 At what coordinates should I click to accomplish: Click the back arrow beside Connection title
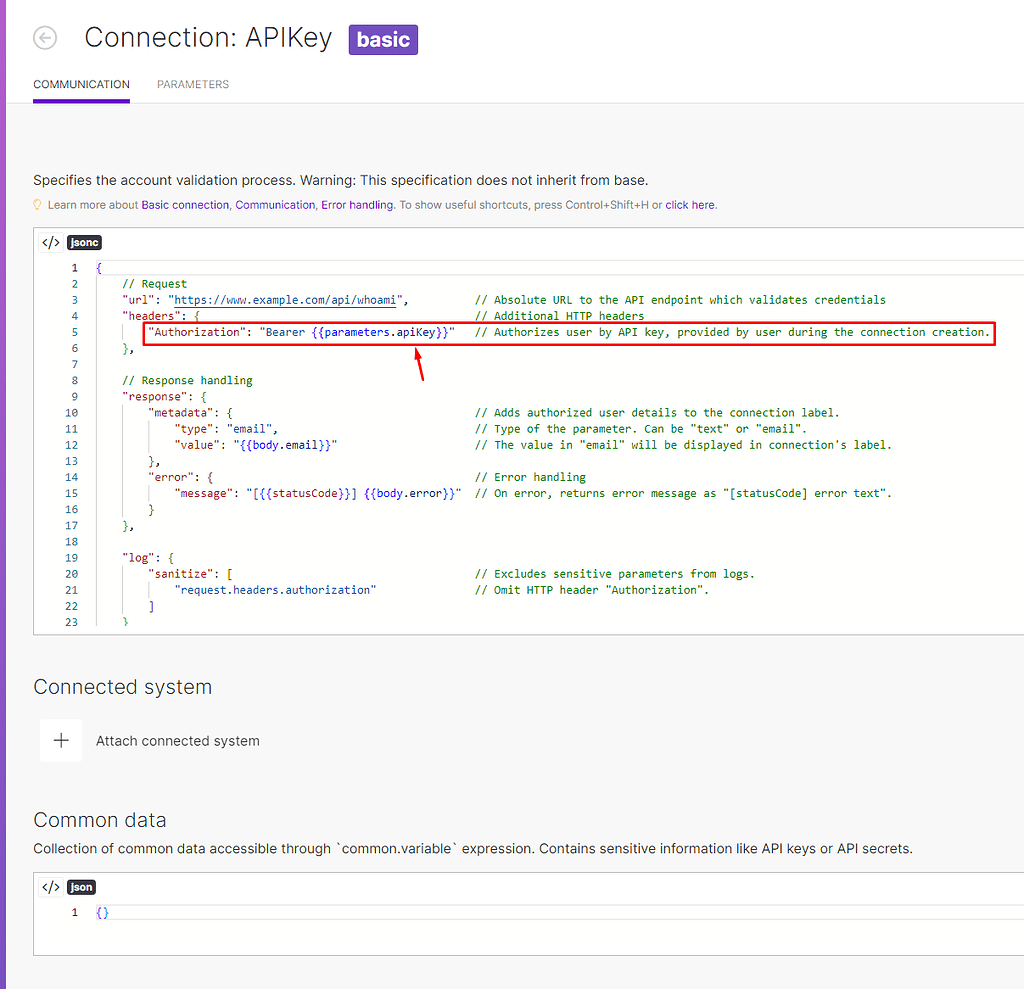coord(45,38)
